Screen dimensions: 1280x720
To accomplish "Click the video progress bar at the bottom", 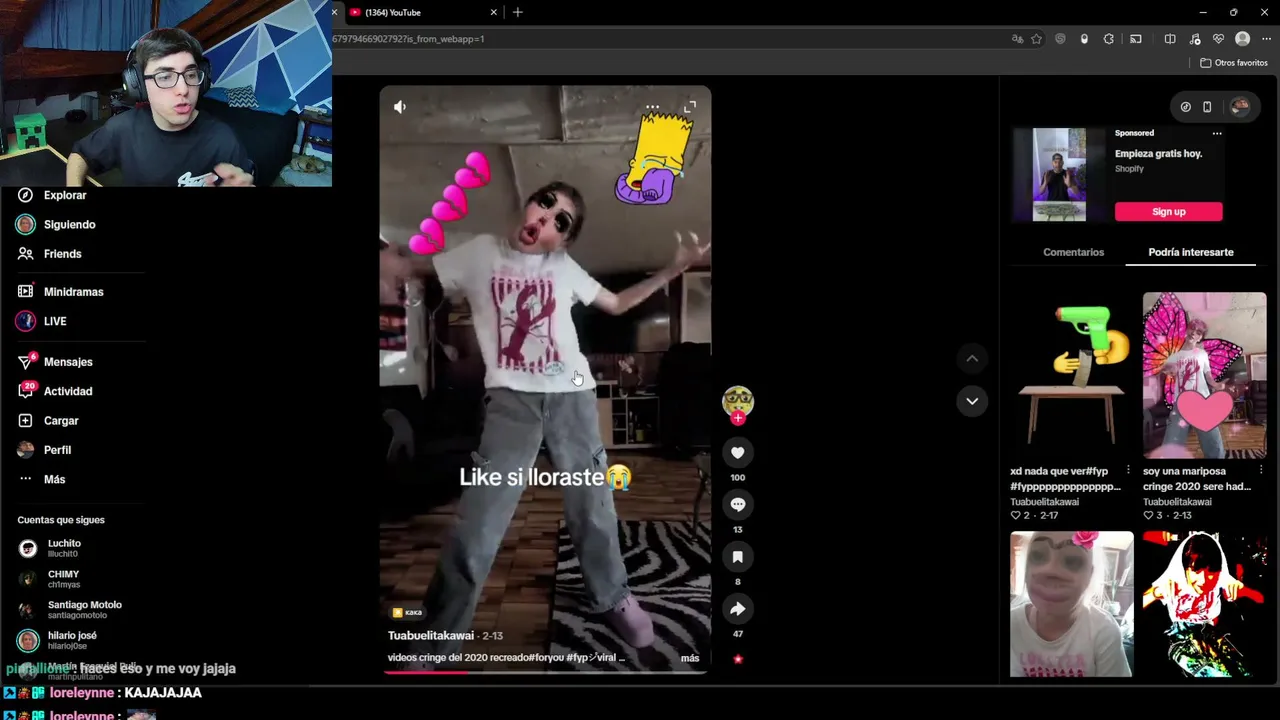I will click(x=545, y=672).
